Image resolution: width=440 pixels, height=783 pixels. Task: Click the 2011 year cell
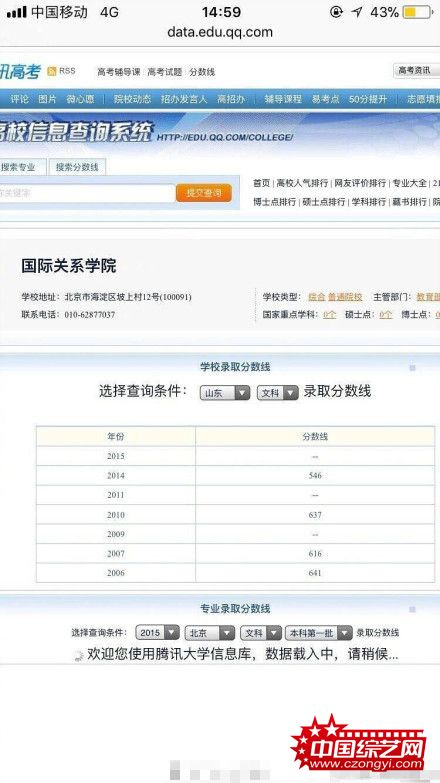pyautogui.click(x=116, y=495)
